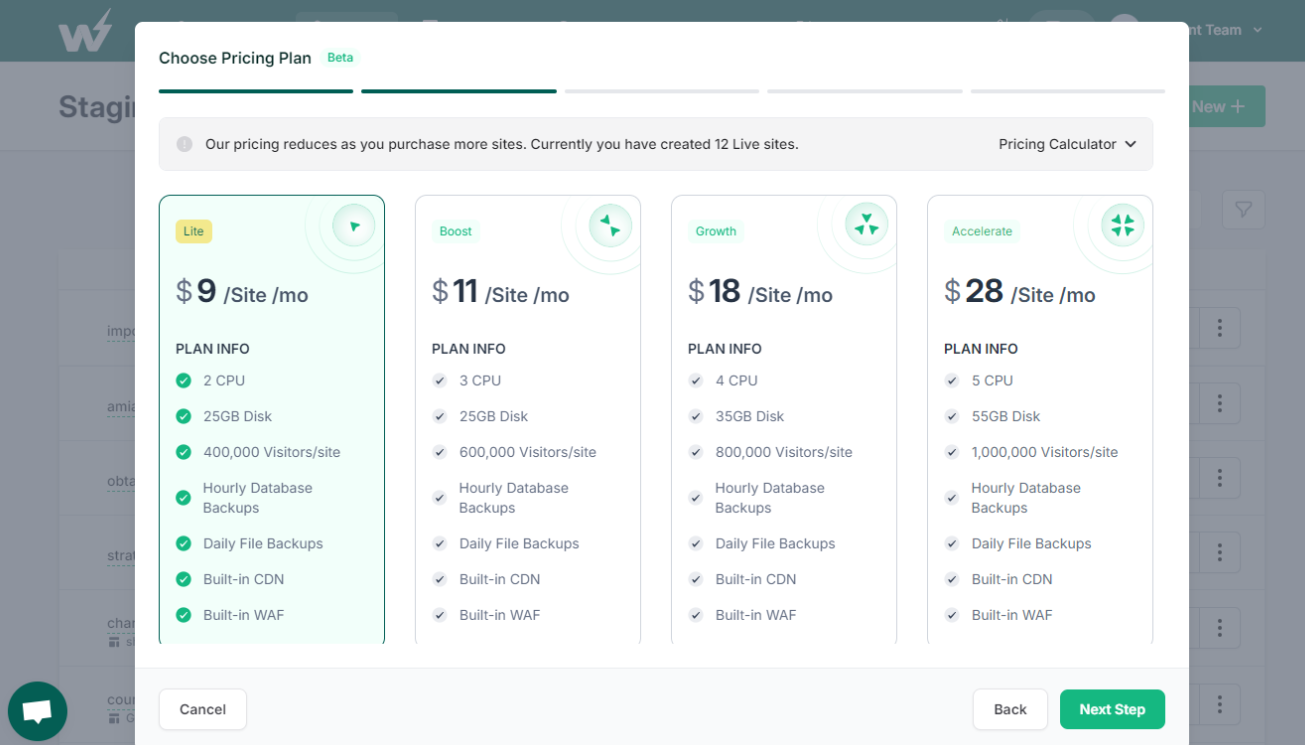This screenshot has height=745, width=1305.
Task: Click the check icon beside 5 CPU
Action: (951, 381)
